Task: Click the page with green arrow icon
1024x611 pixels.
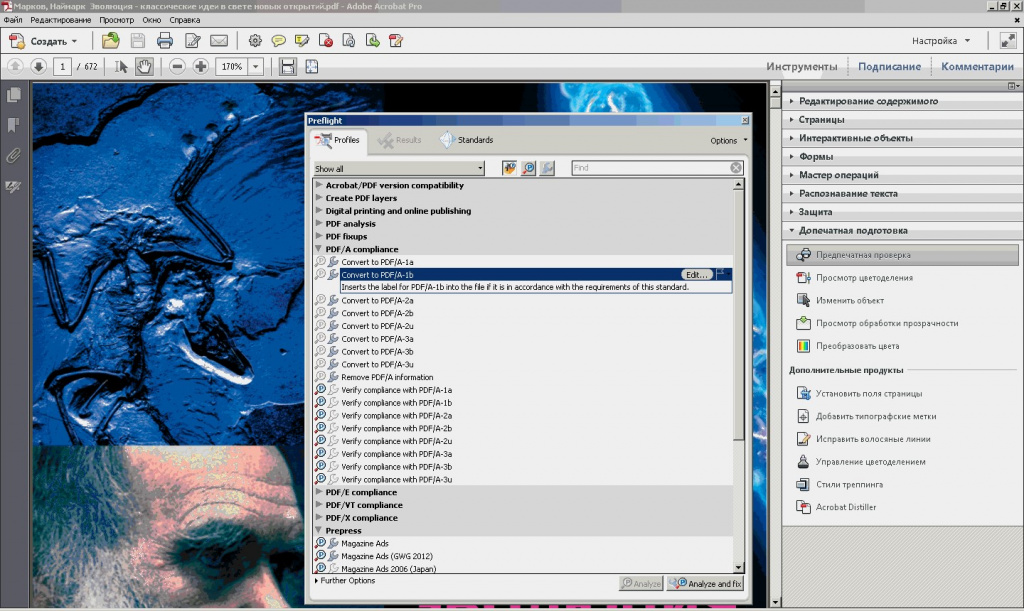Action: click(x=372, y=41)
